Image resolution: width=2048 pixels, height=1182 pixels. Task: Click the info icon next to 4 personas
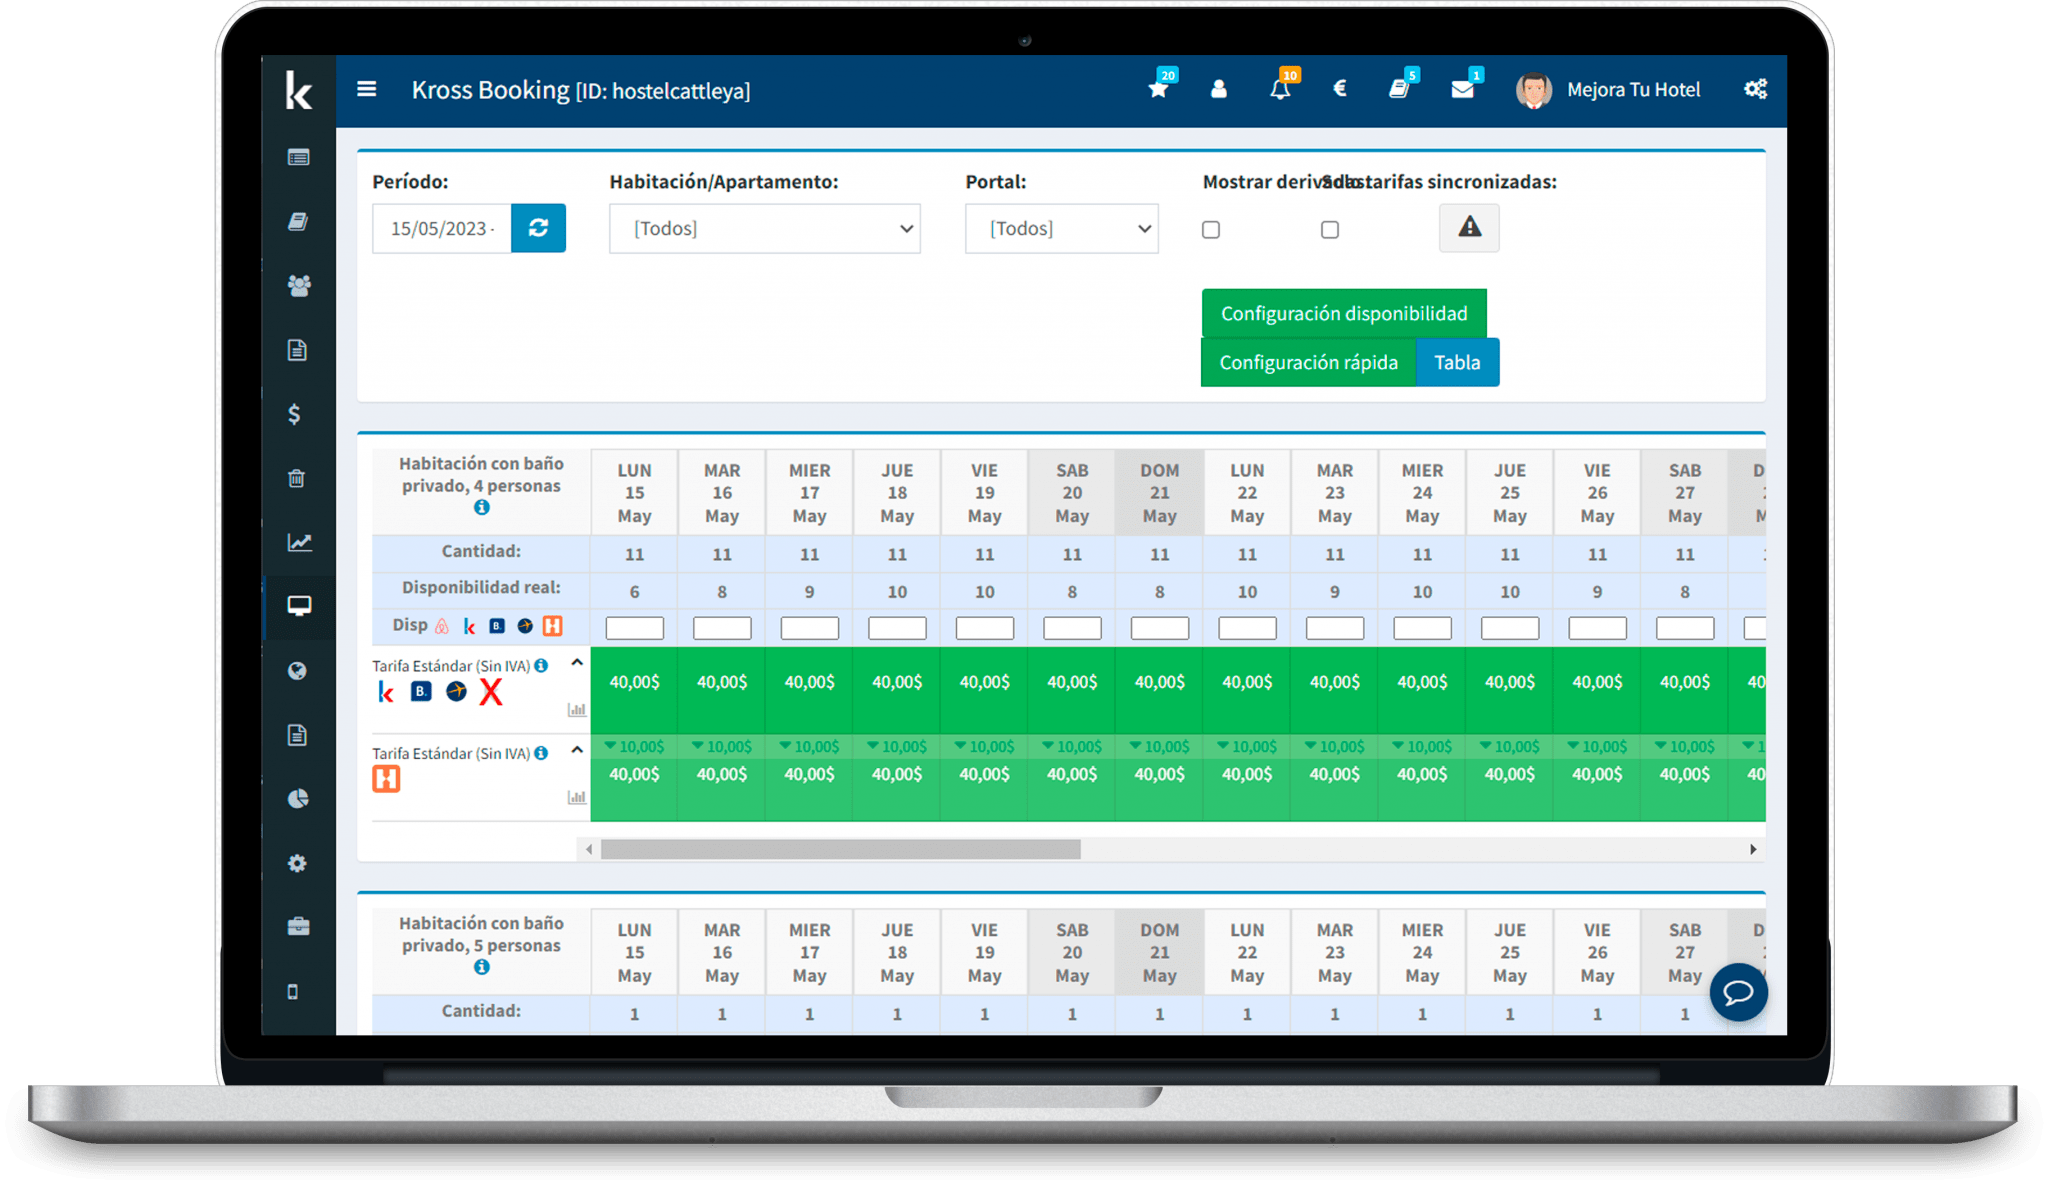pos(482,507)
